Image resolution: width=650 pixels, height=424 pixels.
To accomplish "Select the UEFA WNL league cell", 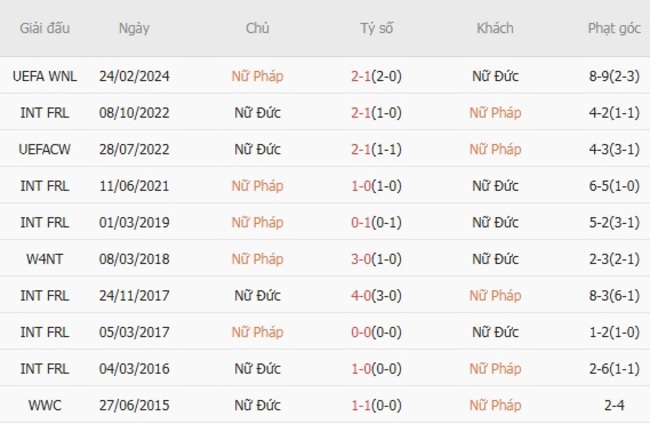I will (43, 76).
